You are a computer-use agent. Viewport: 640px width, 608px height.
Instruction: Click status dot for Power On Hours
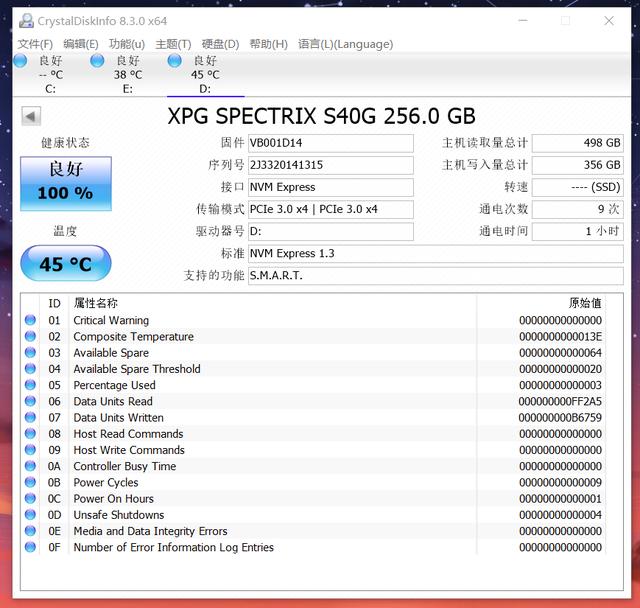pyautogui.click(x=30, y=498)
